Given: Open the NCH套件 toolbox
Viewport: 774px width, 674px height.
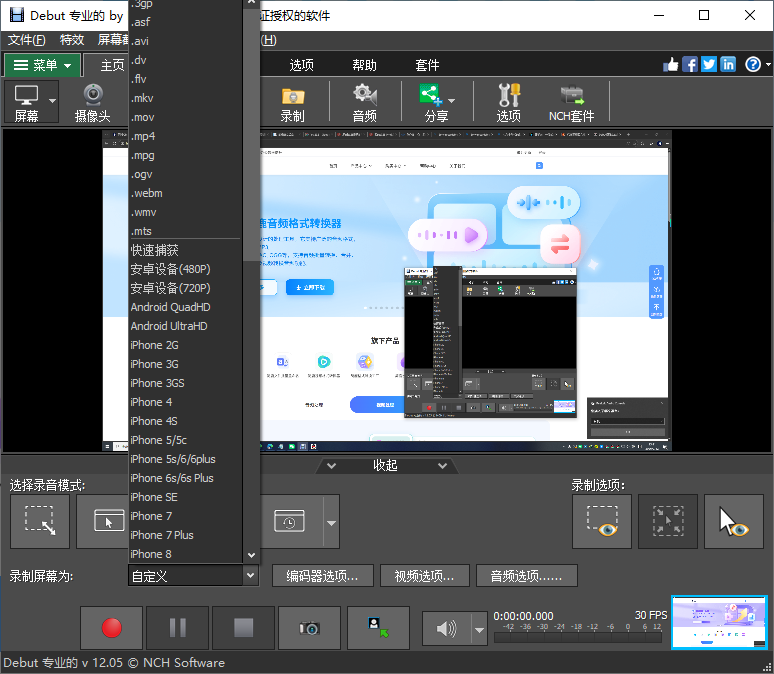Looking at the screenshot, I should (572, 102).
